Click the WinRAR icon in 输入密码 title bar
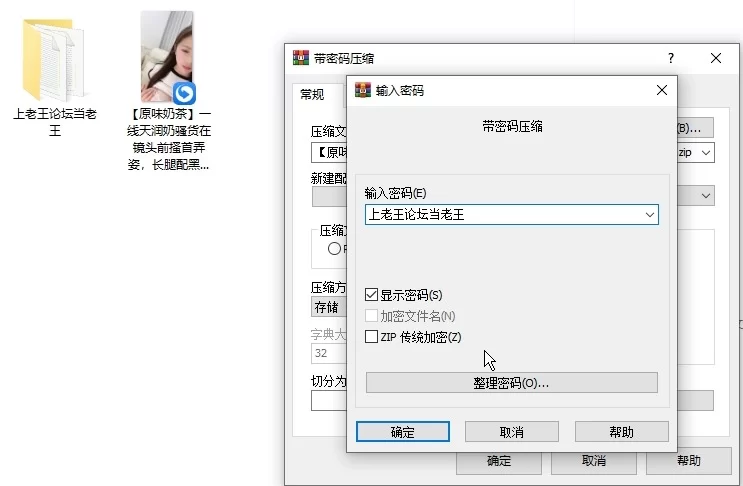 click(363, 90)
